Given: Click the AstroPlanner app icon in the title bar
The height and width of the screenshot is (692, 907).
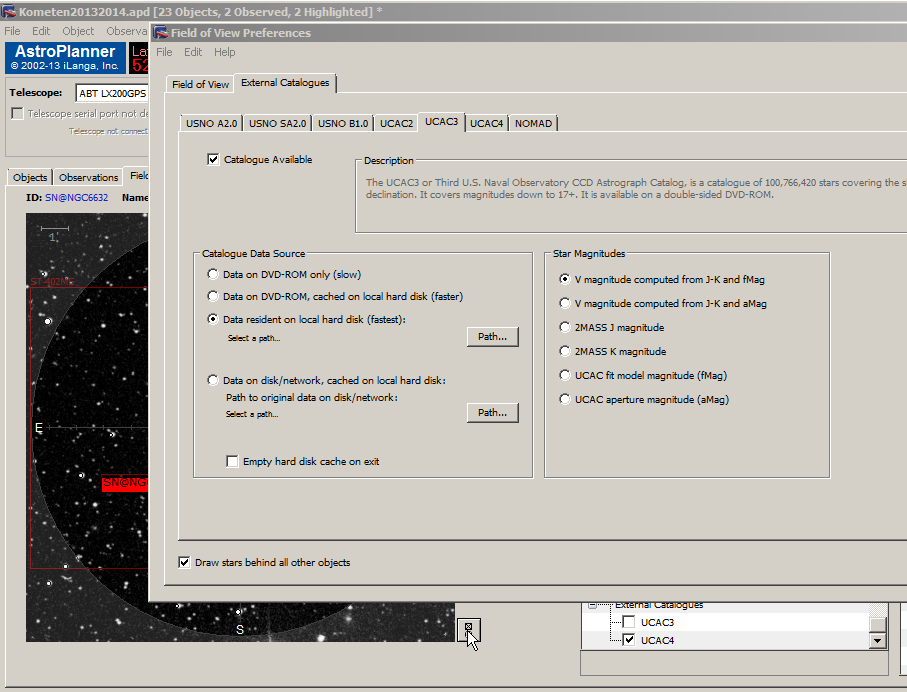Looking at the screenshot, I should coord(9,11).
